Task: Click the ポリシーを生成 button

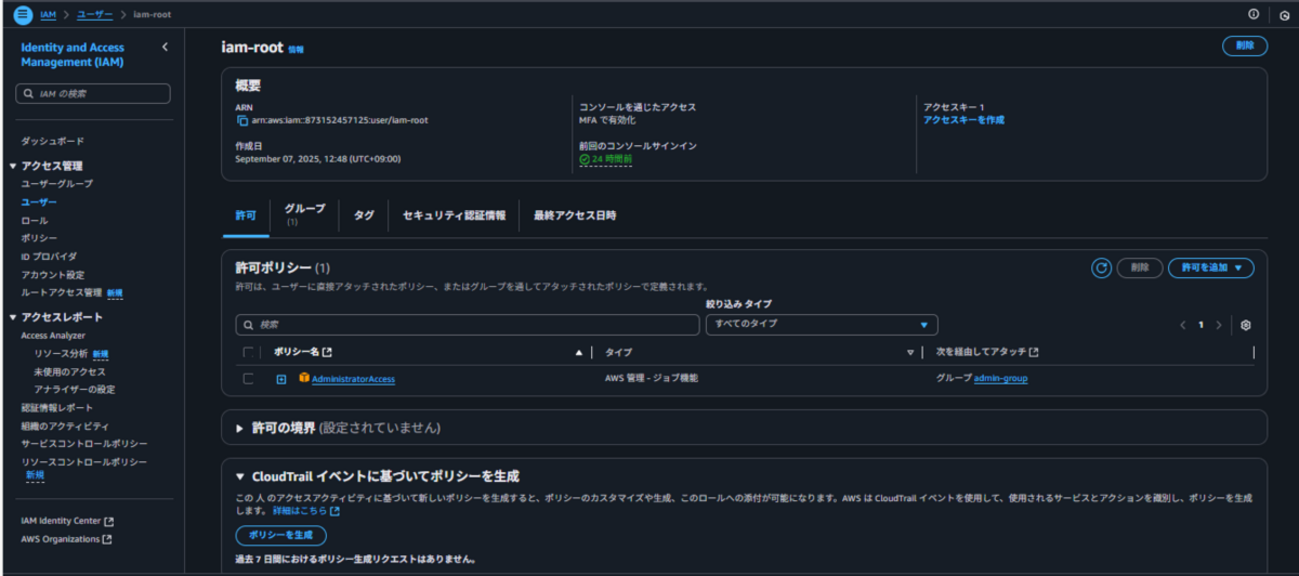Action: (x=281, y=536)
